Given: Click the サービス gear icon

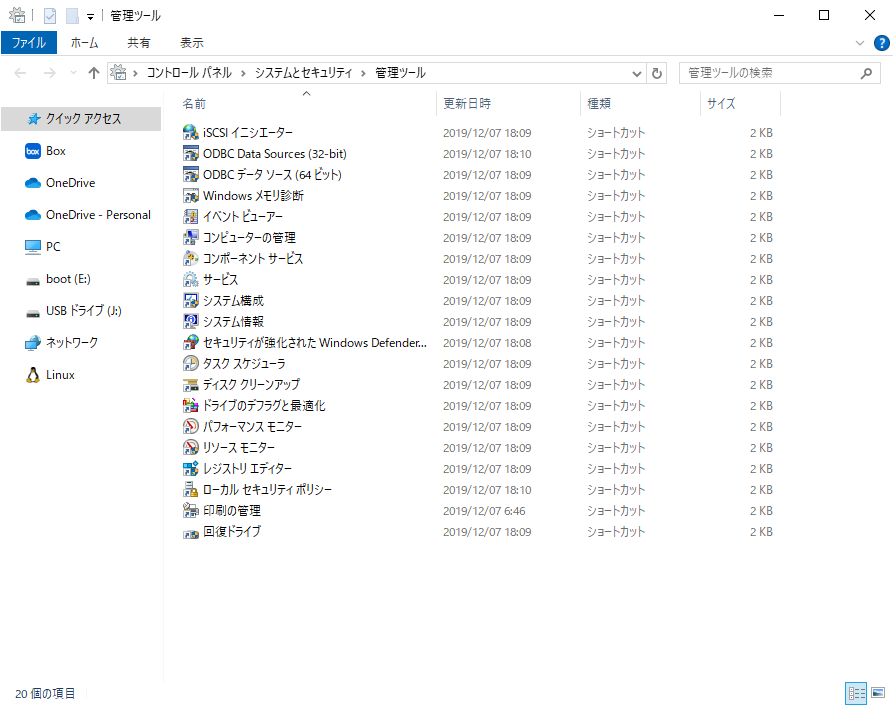Looking at the screenshot, I should tap(190, 279).
